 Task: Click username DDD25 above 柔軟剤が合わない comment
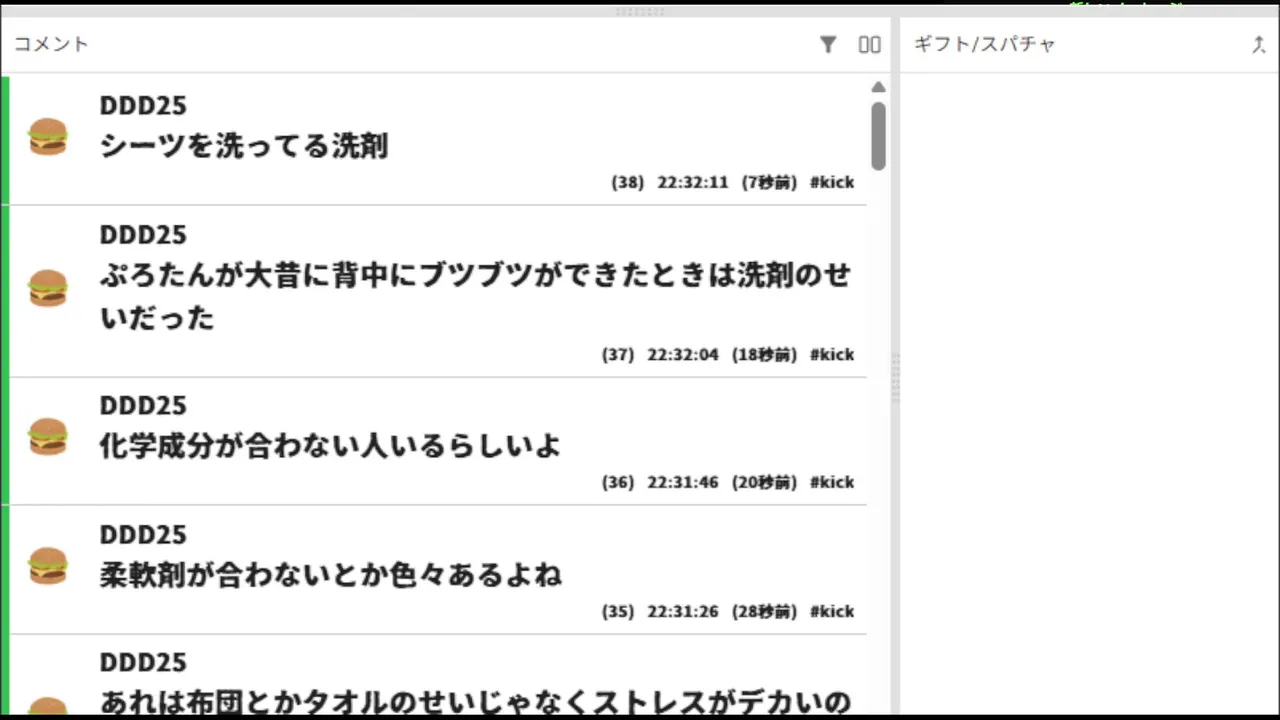click(143, 535)
